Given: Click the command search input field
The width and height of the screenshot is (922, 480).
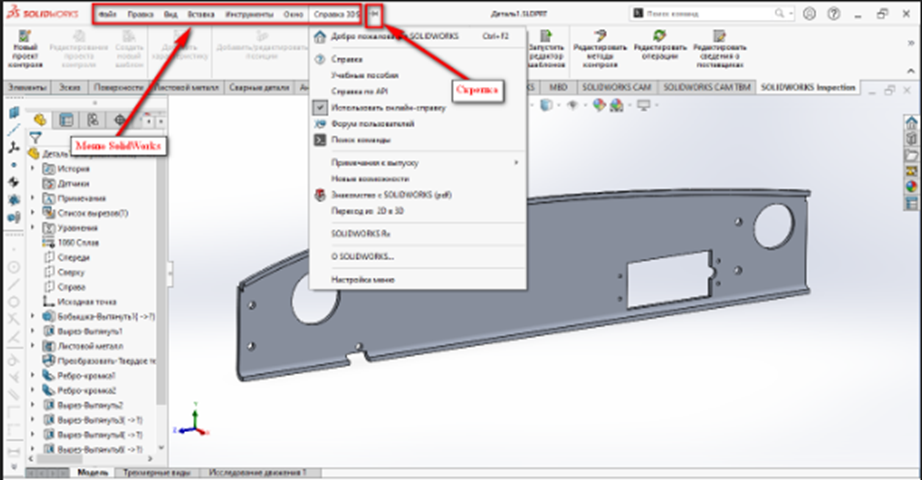Looking at the screenshot, I should [710, 13].
